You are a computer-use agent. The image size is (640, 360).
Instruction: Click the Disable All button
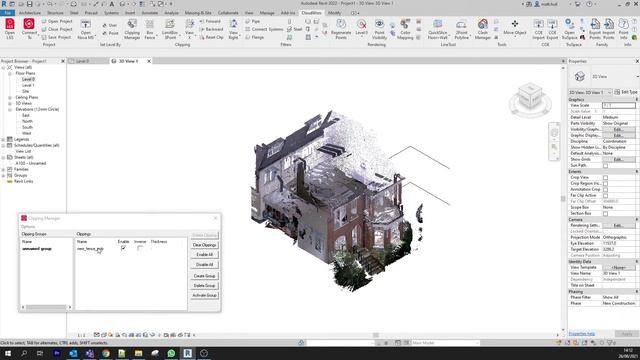coord(204,264)
